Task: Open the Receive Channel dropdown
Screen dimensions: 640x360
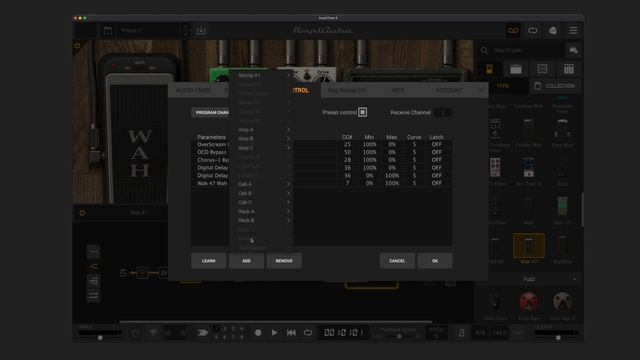Action: [x=443, y=112]
